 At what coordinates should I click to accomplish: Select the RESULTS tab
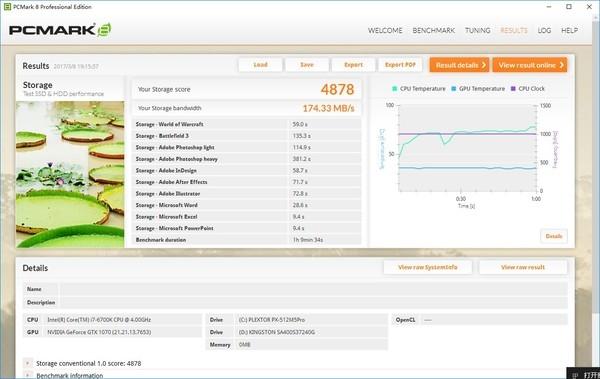(x=514, y=30)
